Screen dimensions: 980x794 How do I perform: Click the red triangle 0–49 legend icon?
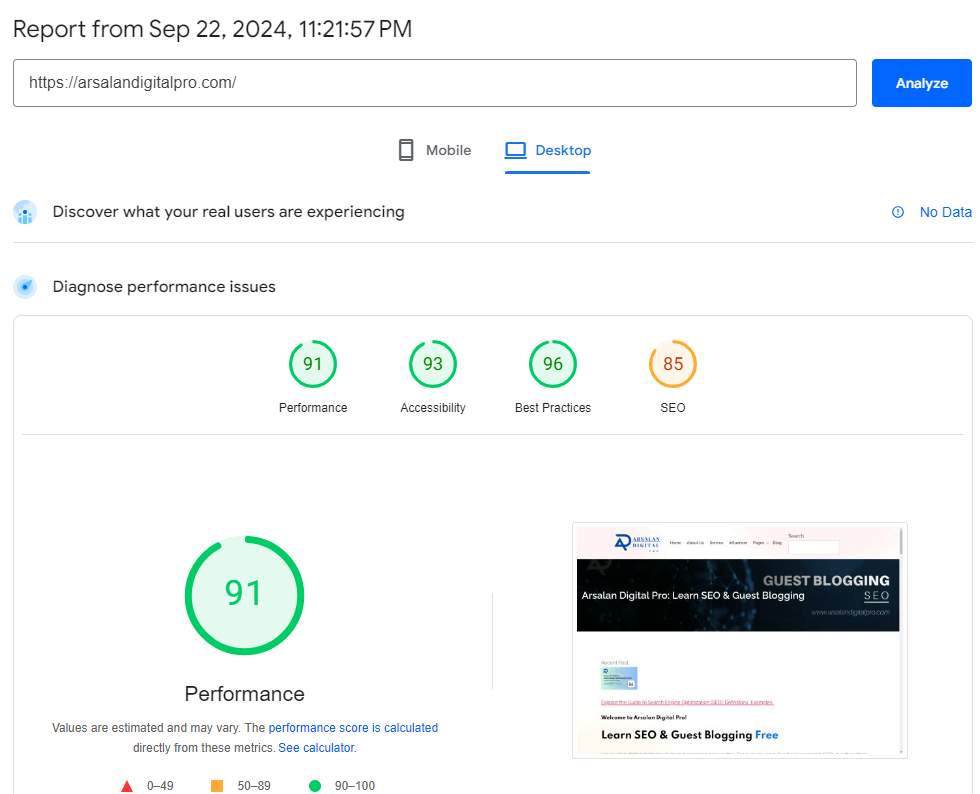[127, 786]
